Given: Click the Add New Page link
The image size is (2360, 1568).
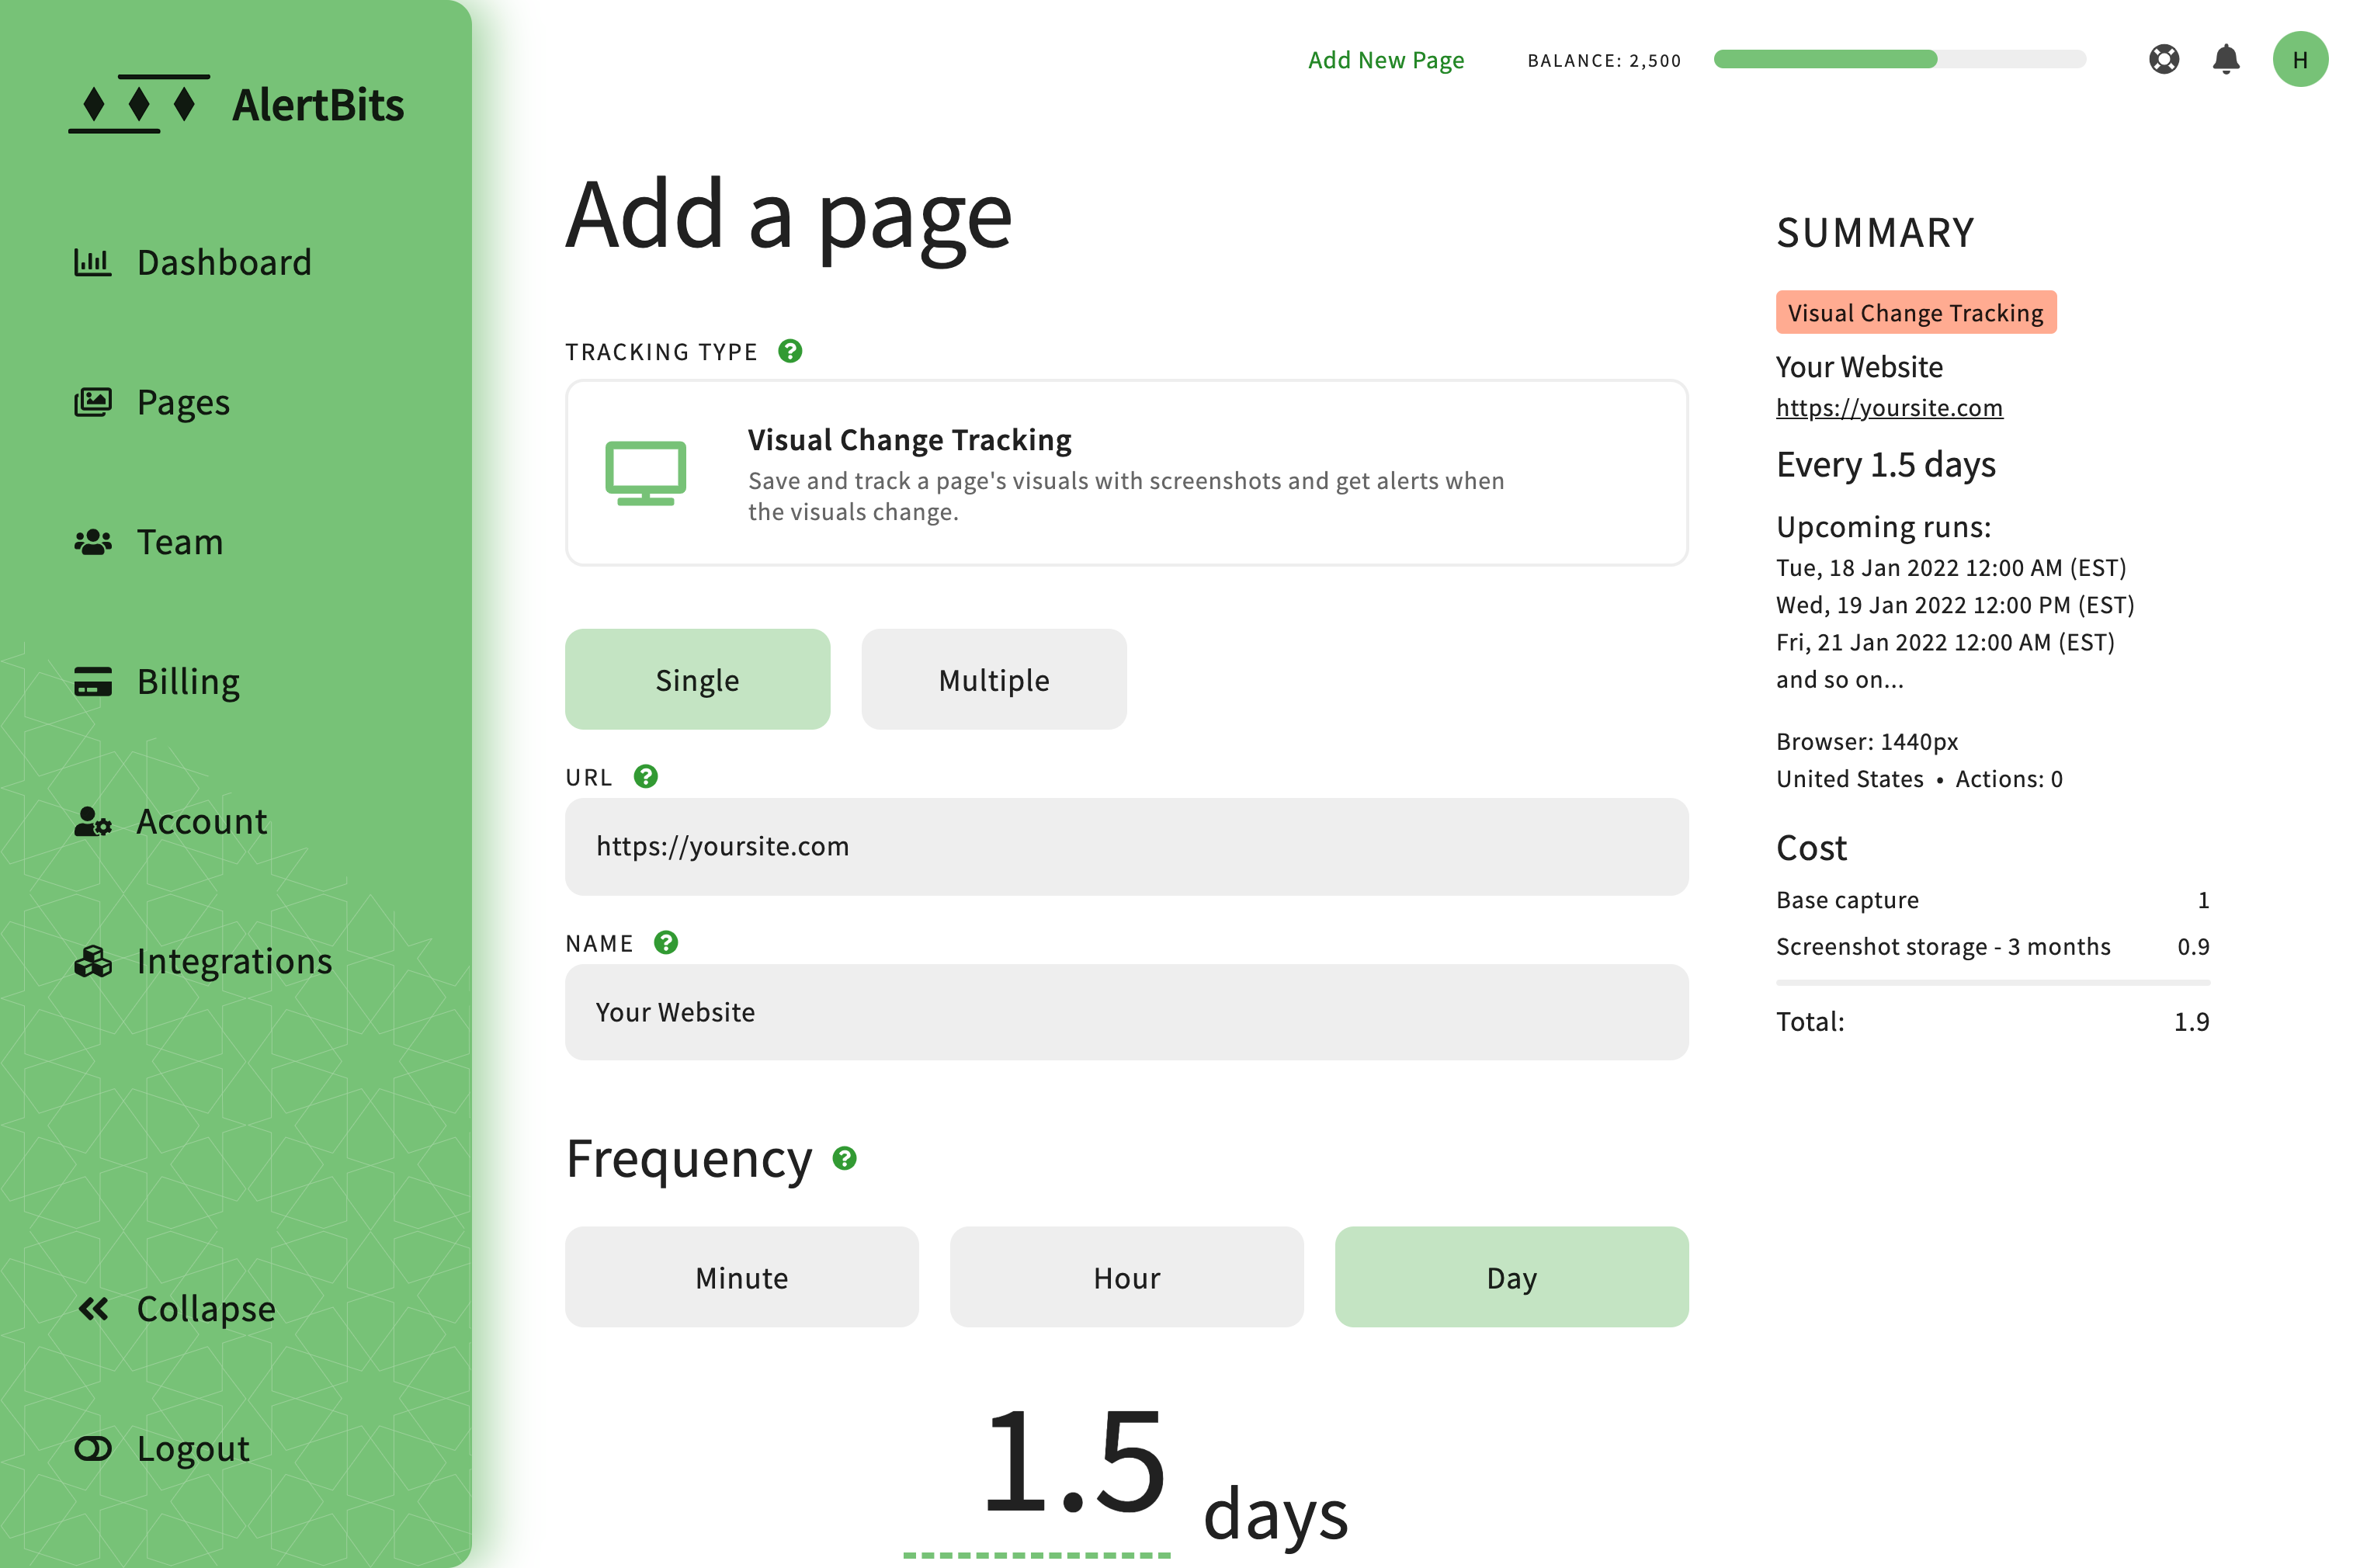Looking at the screenshot, I should point(1385,60).
